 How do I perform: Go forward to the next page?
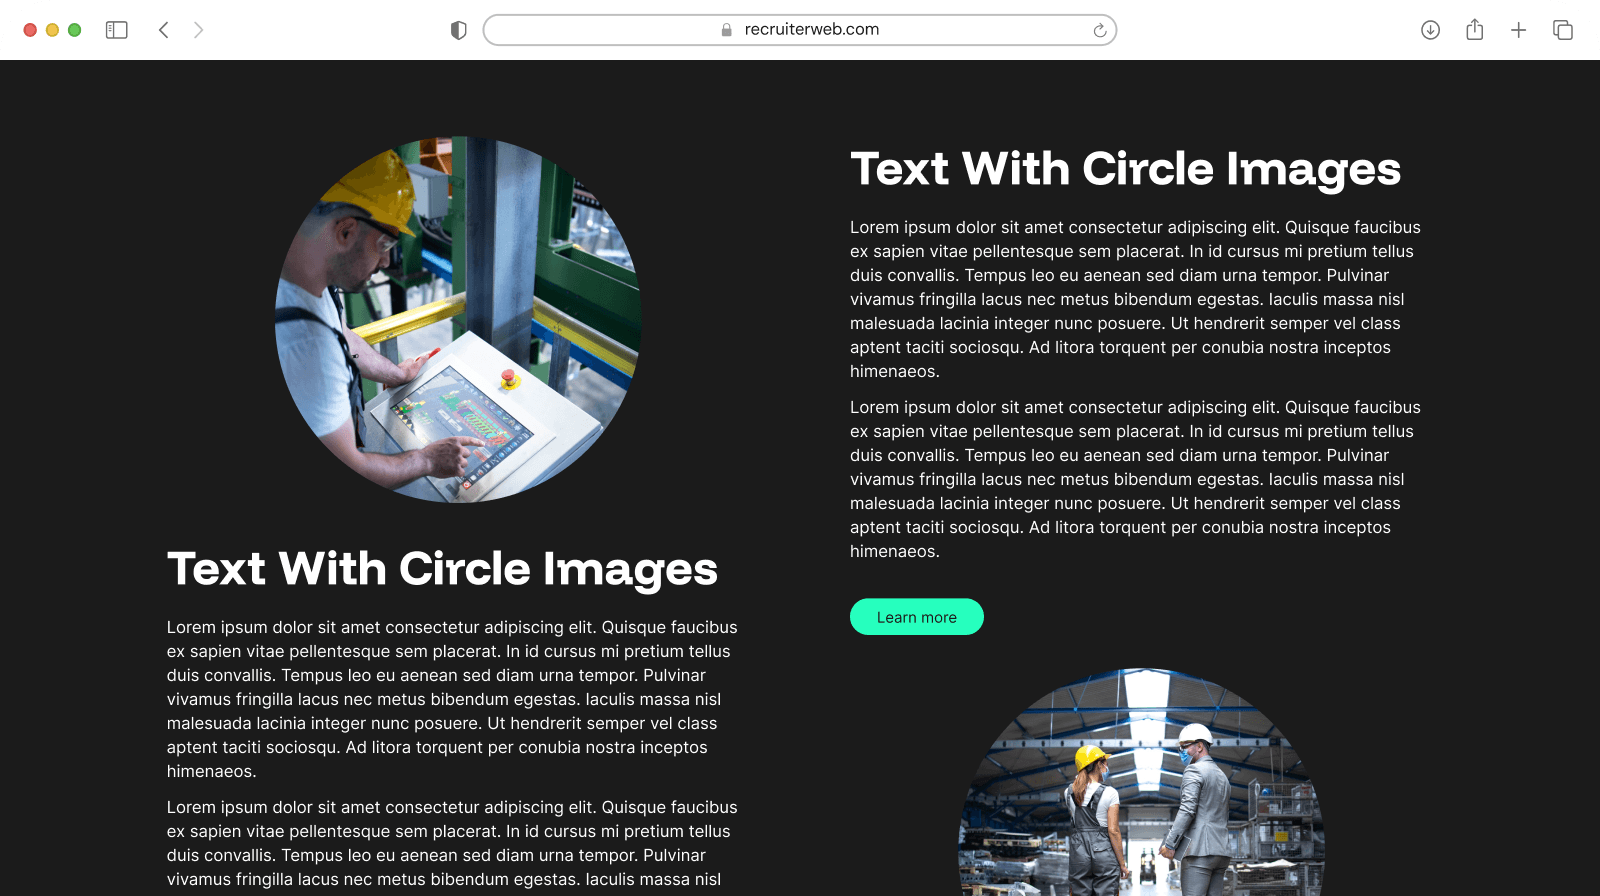[198, 30]
